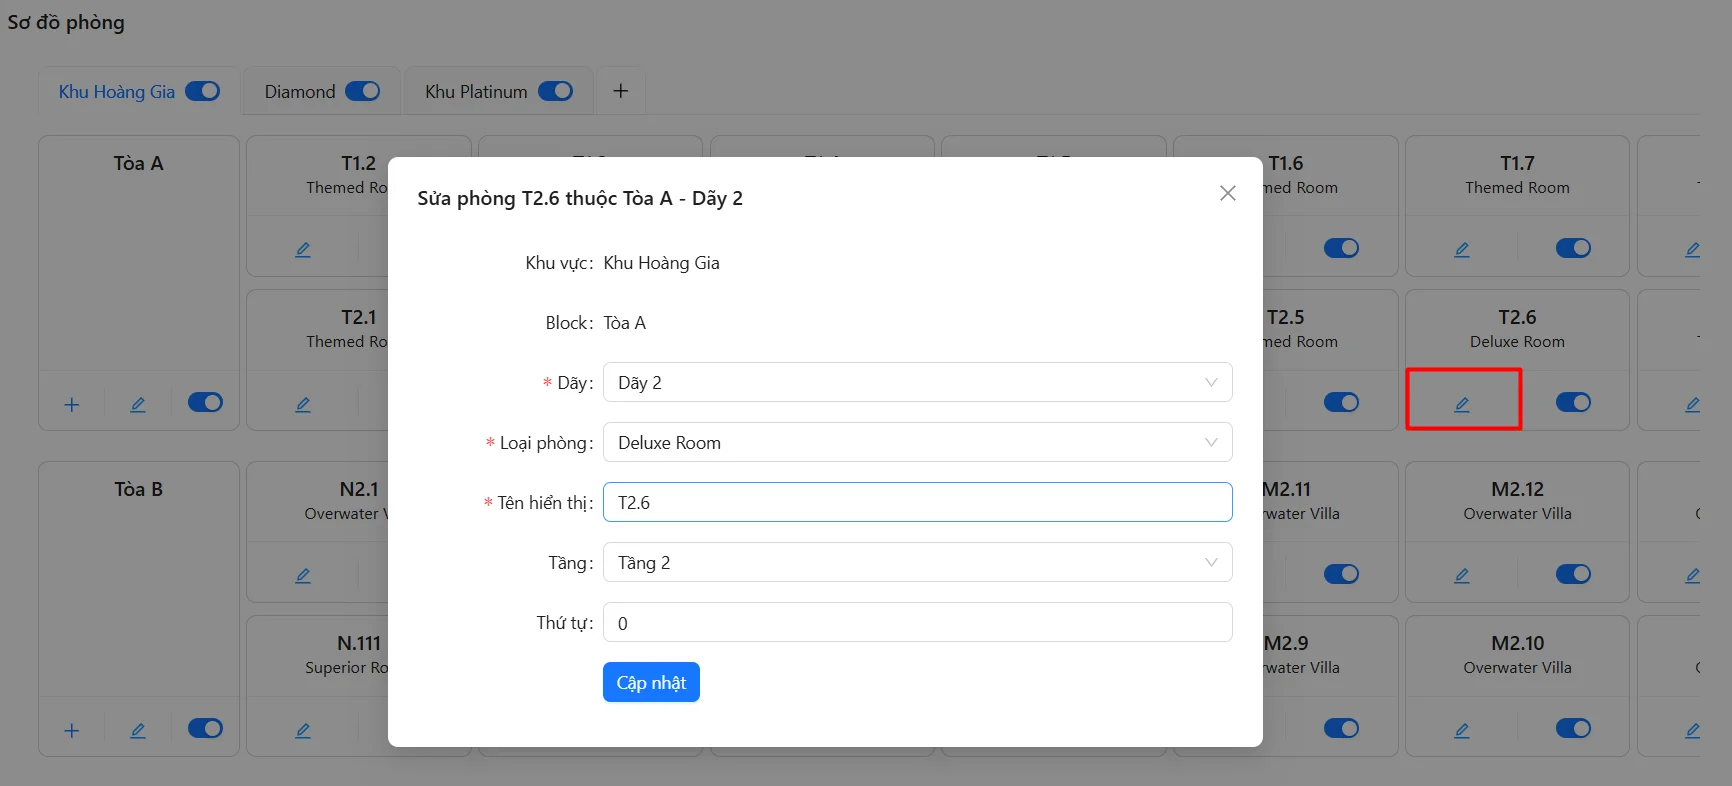The width and height of the screenshot is (1732, 786).
Task: Add a room row to Tòa B
Action: point(72,730)
